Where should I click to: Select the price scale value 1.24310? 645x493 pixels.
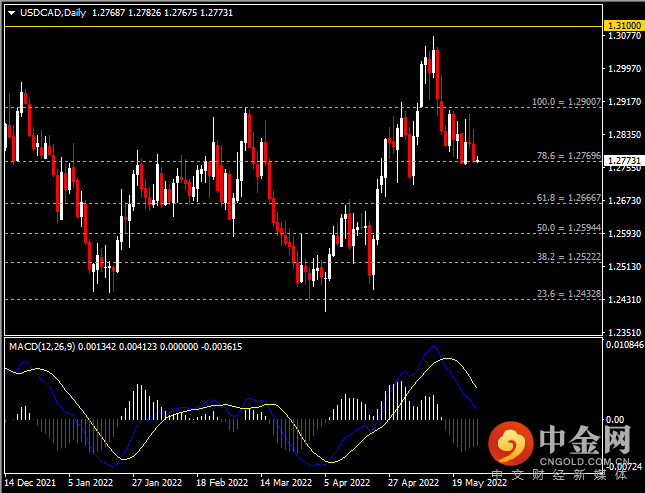pyautogui.click(x=624, y=300)
